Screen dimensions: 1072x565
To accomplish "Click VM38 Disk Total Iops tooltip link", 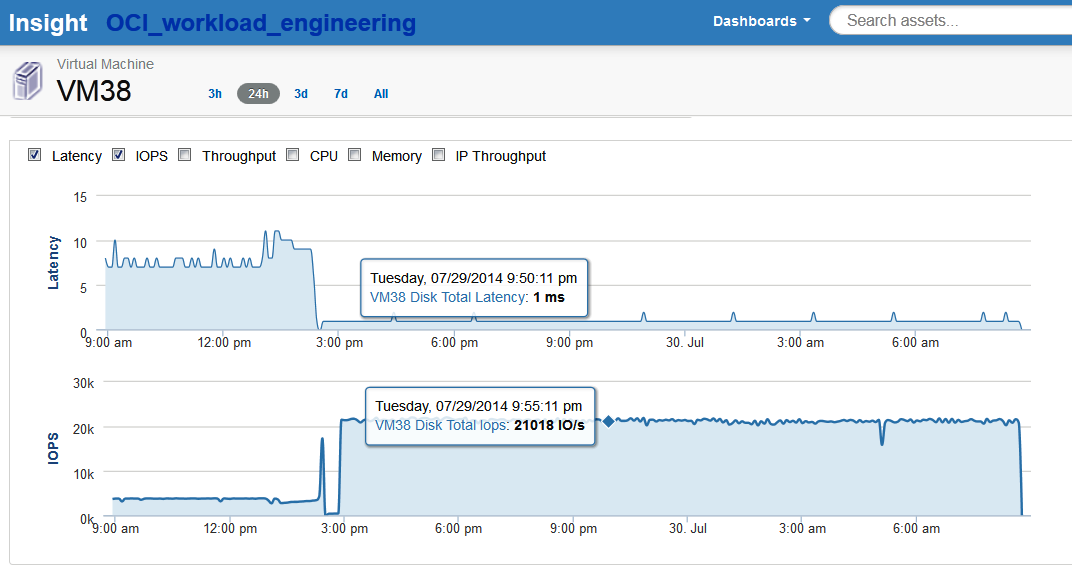I will click(x=441, y=425).
